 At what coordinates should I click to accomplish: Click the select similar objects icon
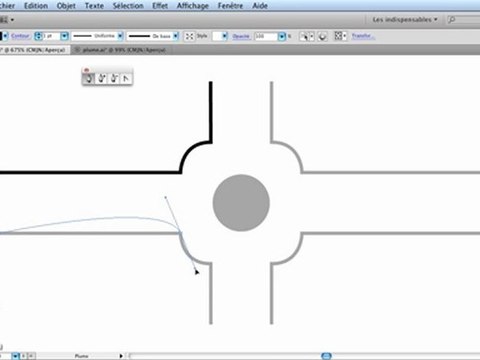tap(304, 36)
